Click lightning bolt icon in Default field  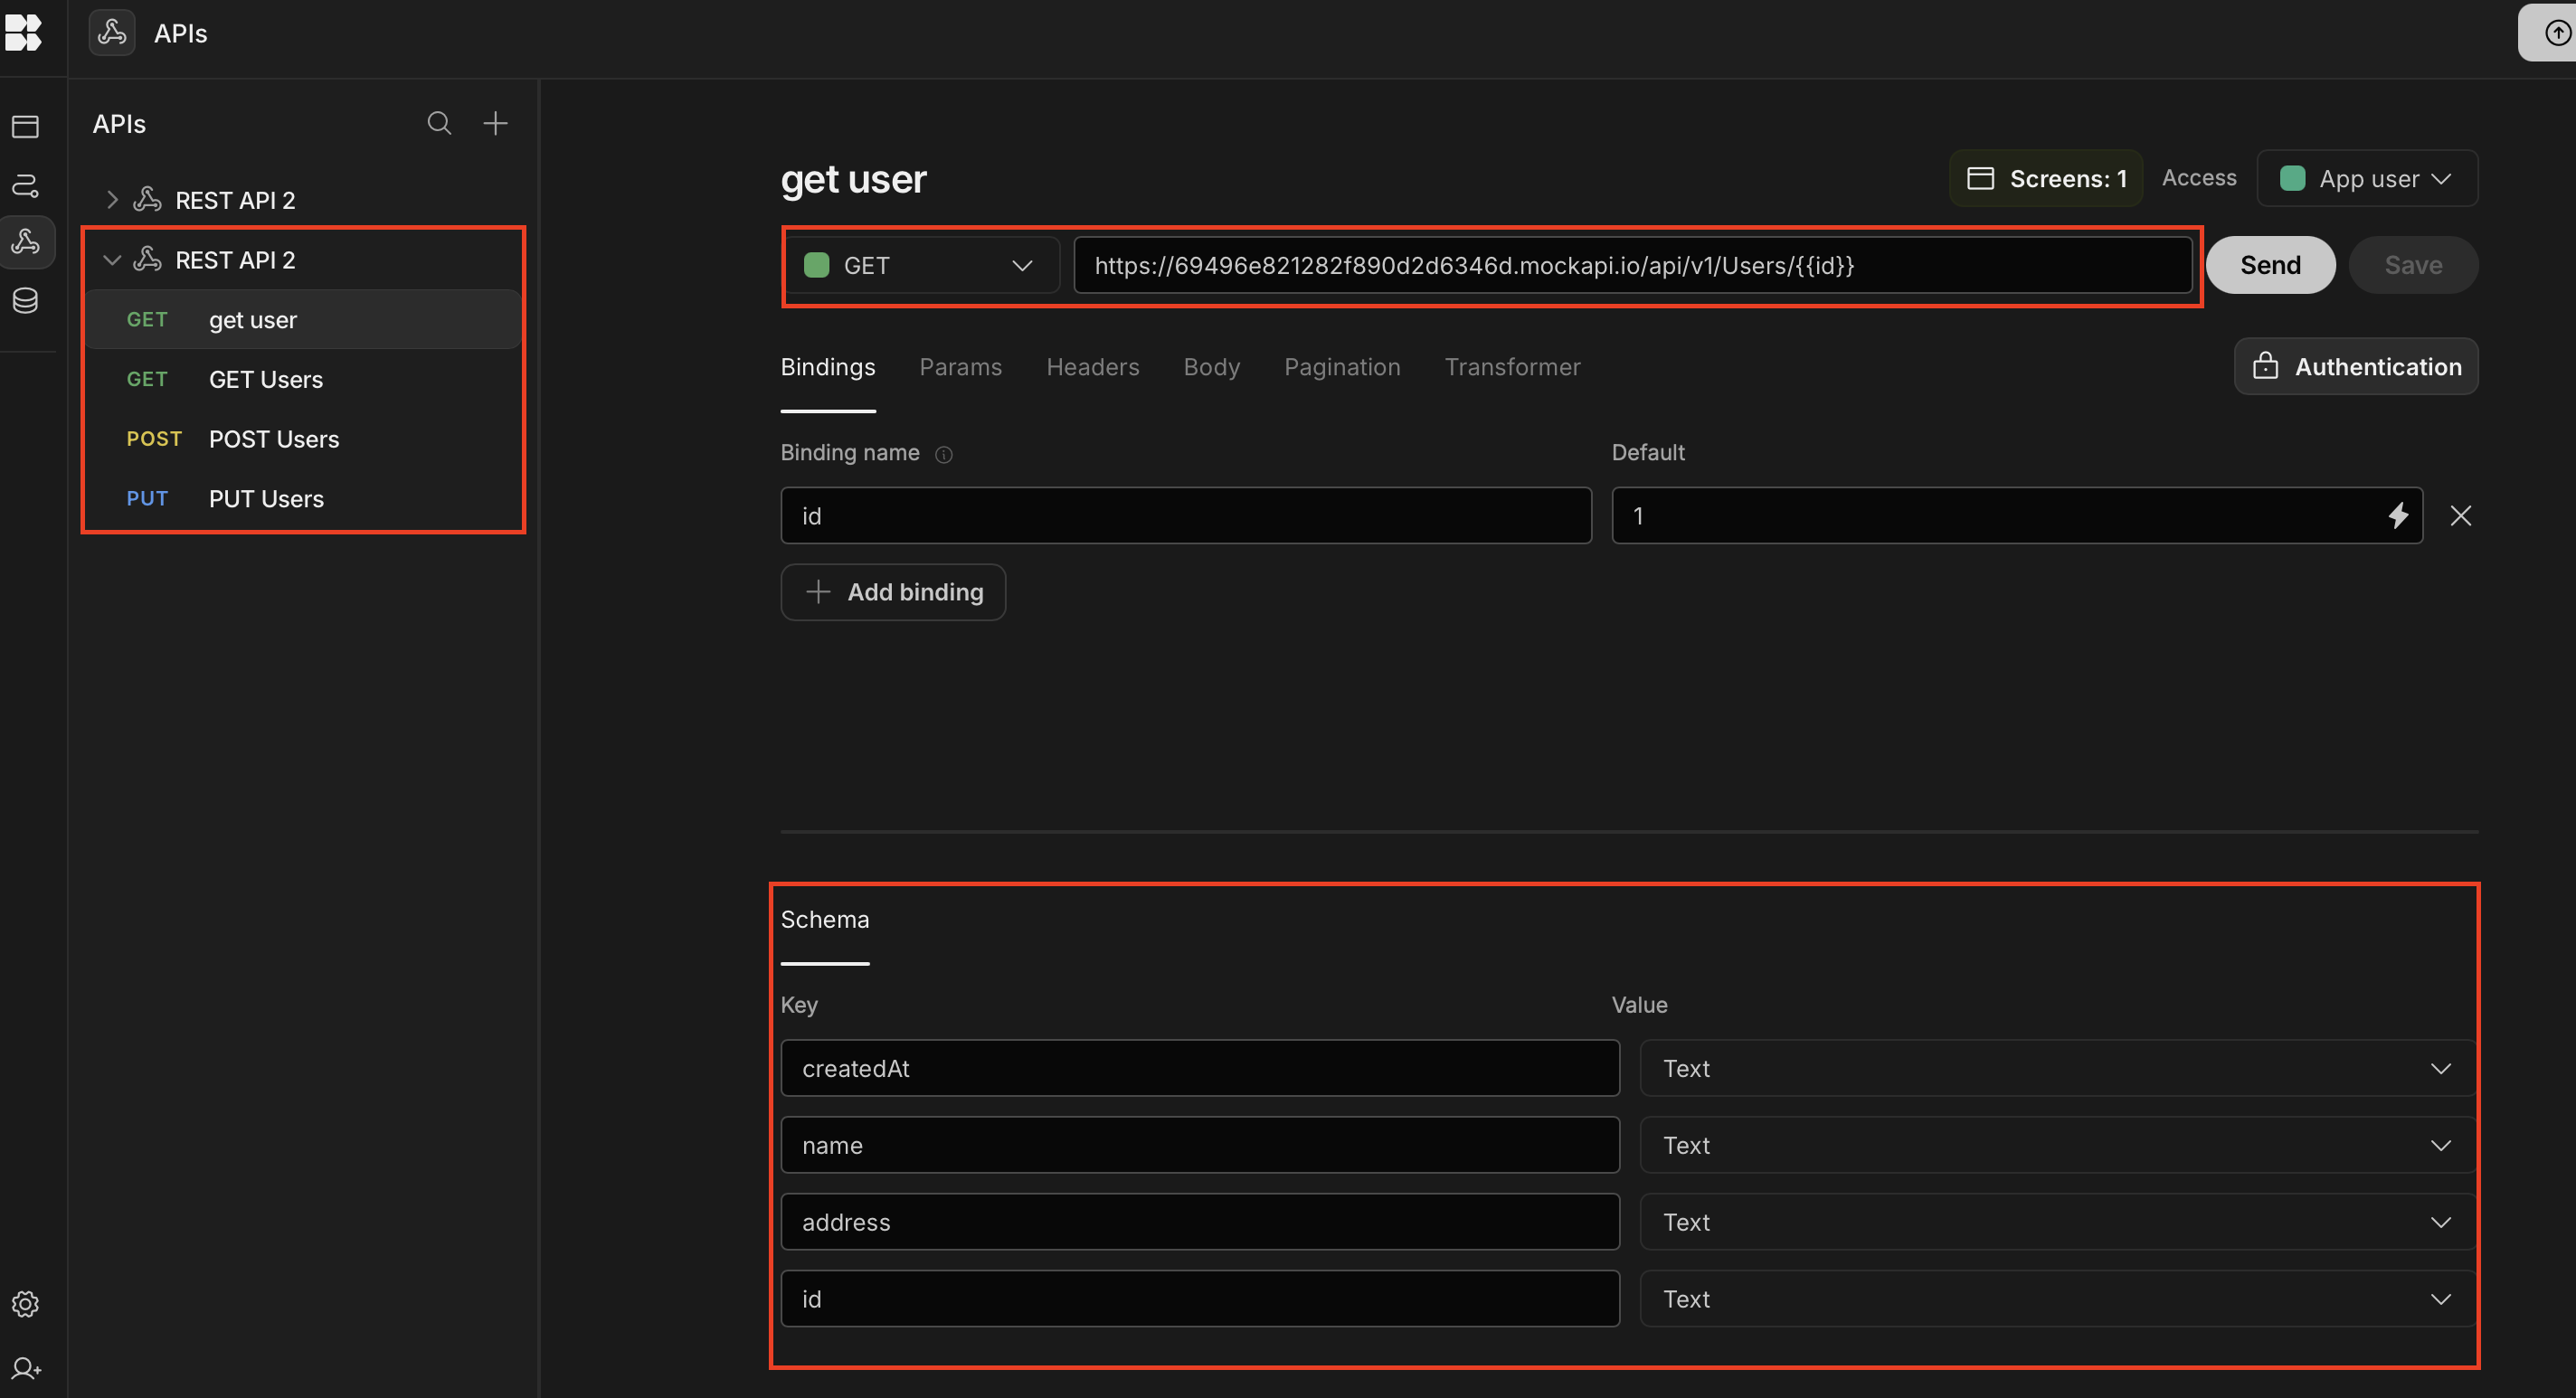point(2398,516)
